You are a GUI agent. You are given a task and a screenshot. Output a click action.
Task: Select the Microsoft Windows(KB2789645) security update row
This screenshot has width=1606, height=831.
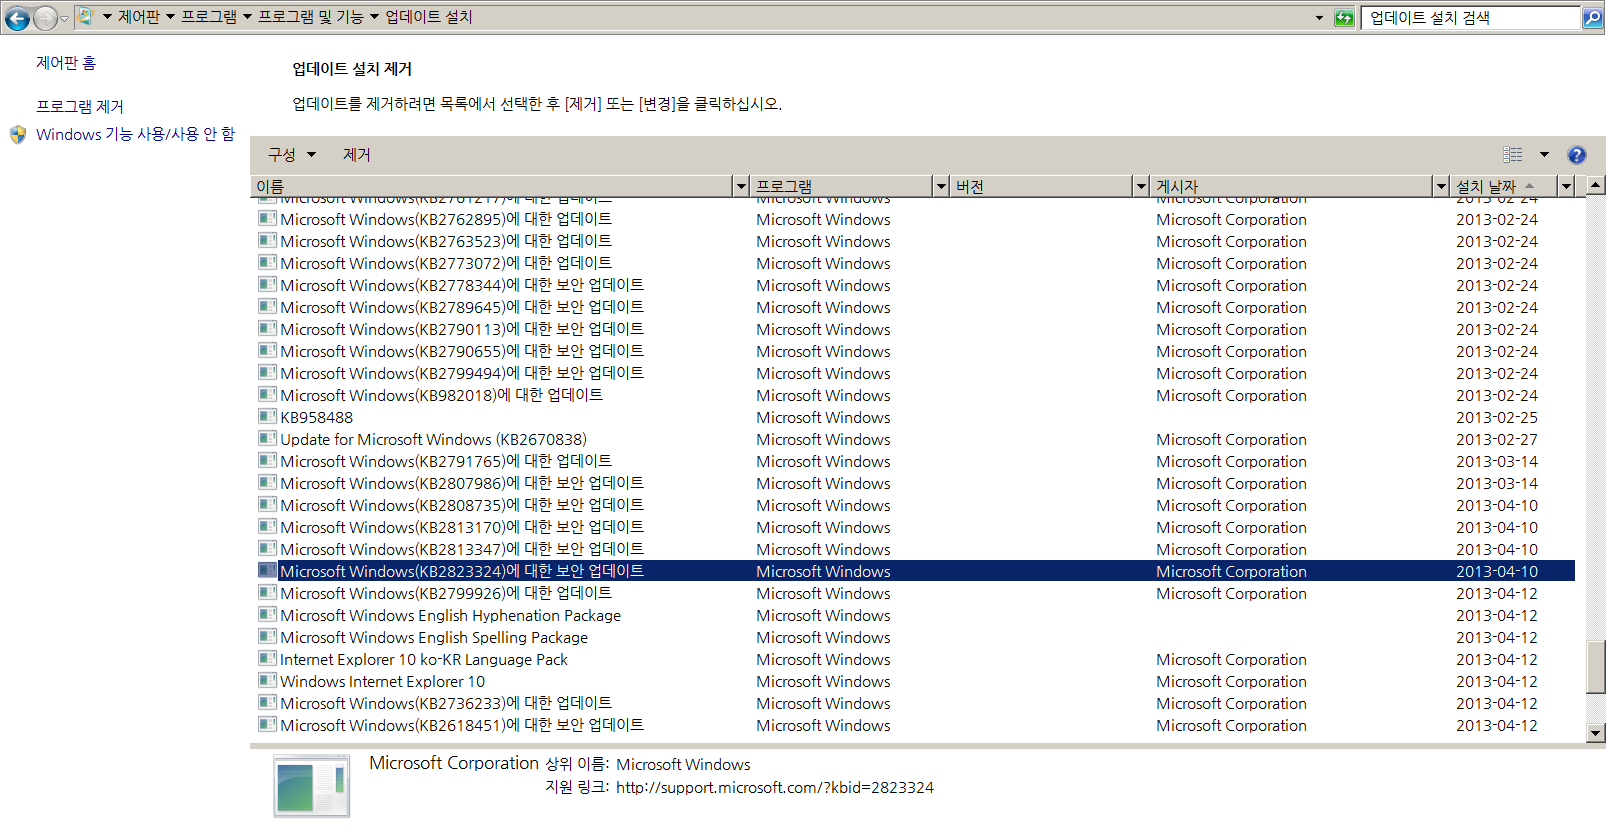coord(915,307)
